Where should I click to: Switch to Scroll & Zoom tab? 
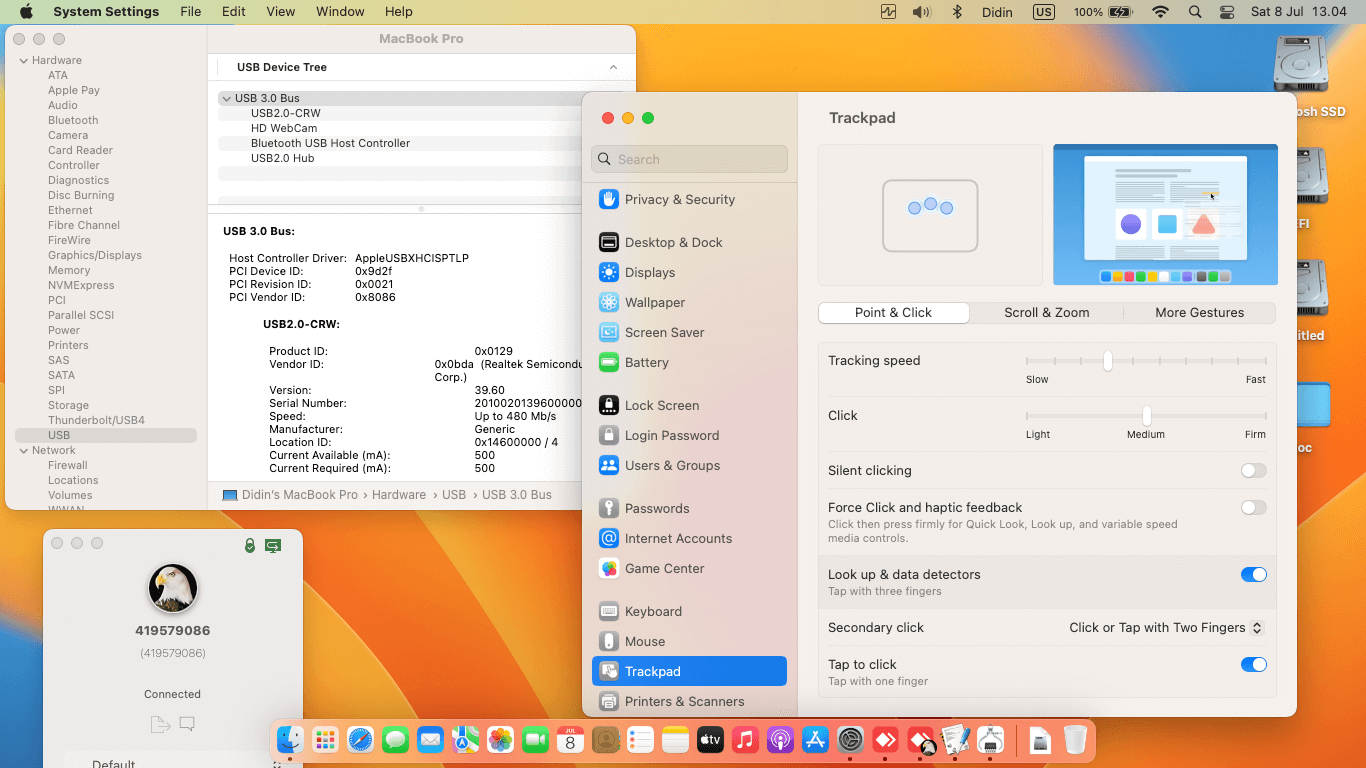1046,312
